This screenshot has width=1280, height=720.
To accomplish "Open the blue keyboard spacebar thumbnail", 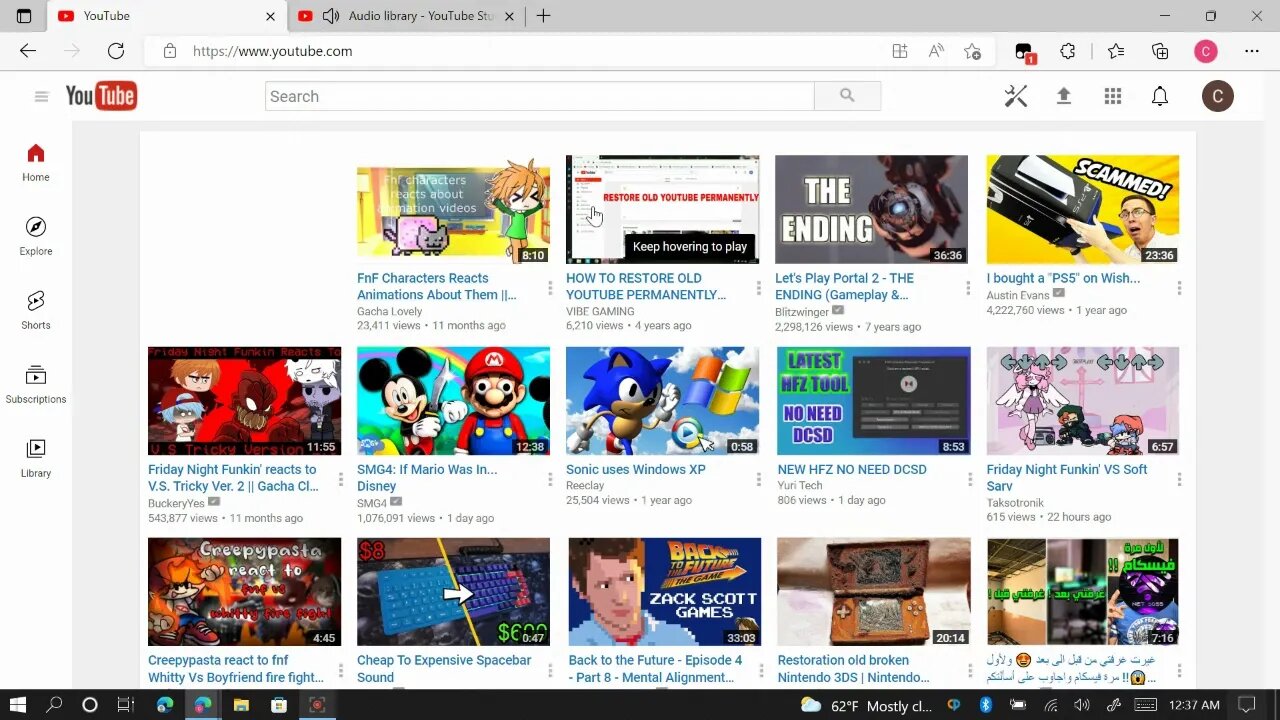I will tap(453, 592).
